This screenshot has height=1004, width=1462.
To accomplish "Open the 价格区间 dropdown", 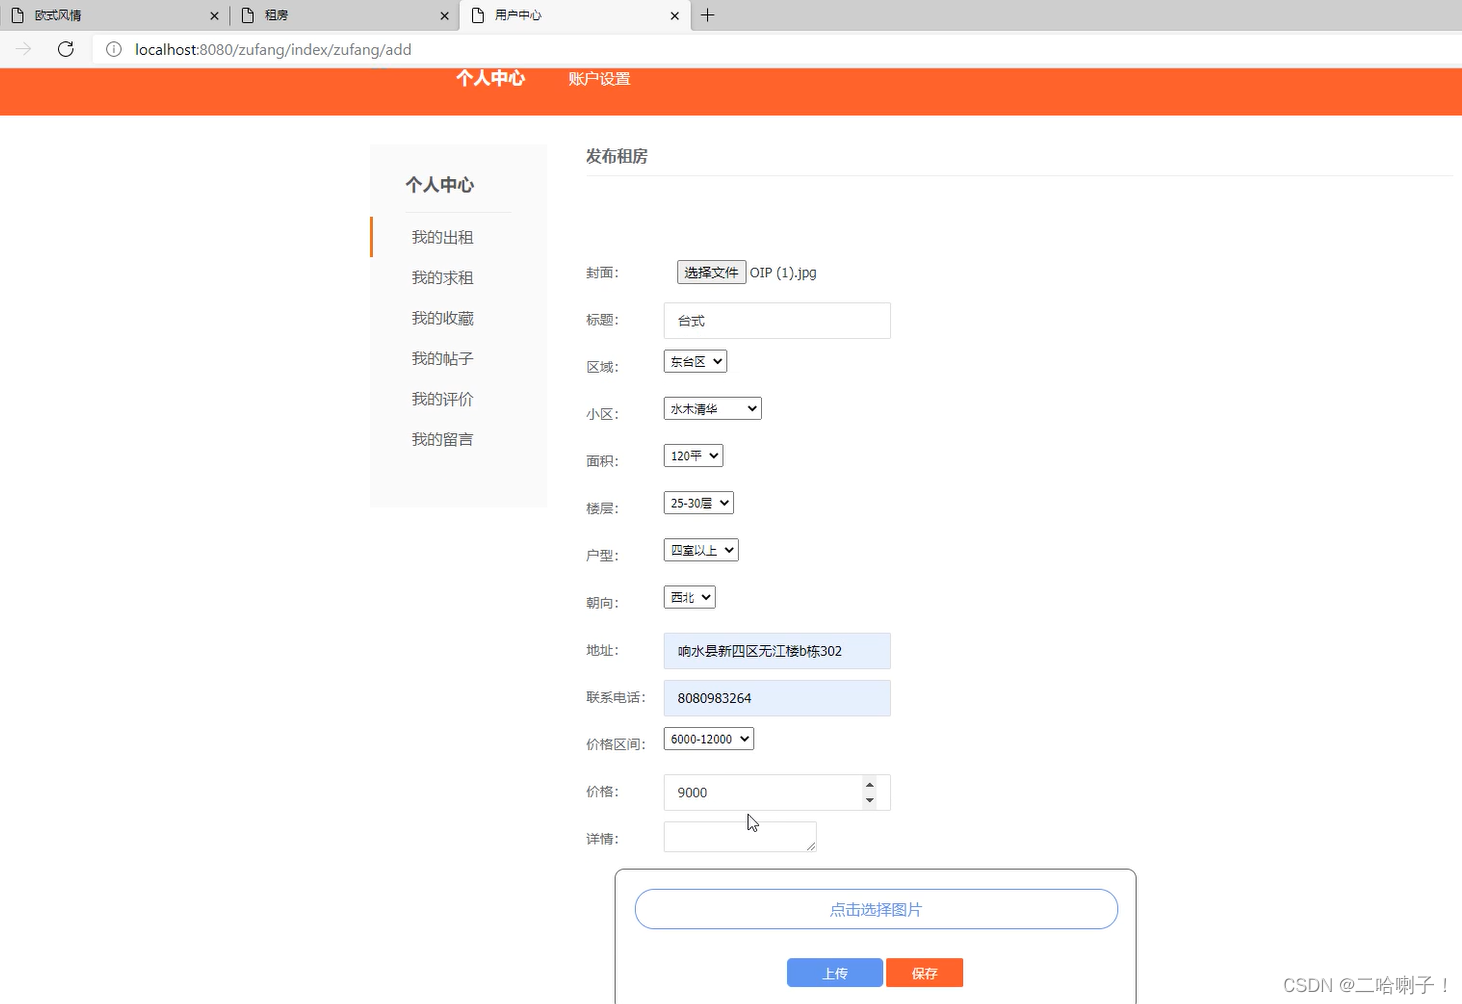I will pyautogui.click(x=708, y=738).
